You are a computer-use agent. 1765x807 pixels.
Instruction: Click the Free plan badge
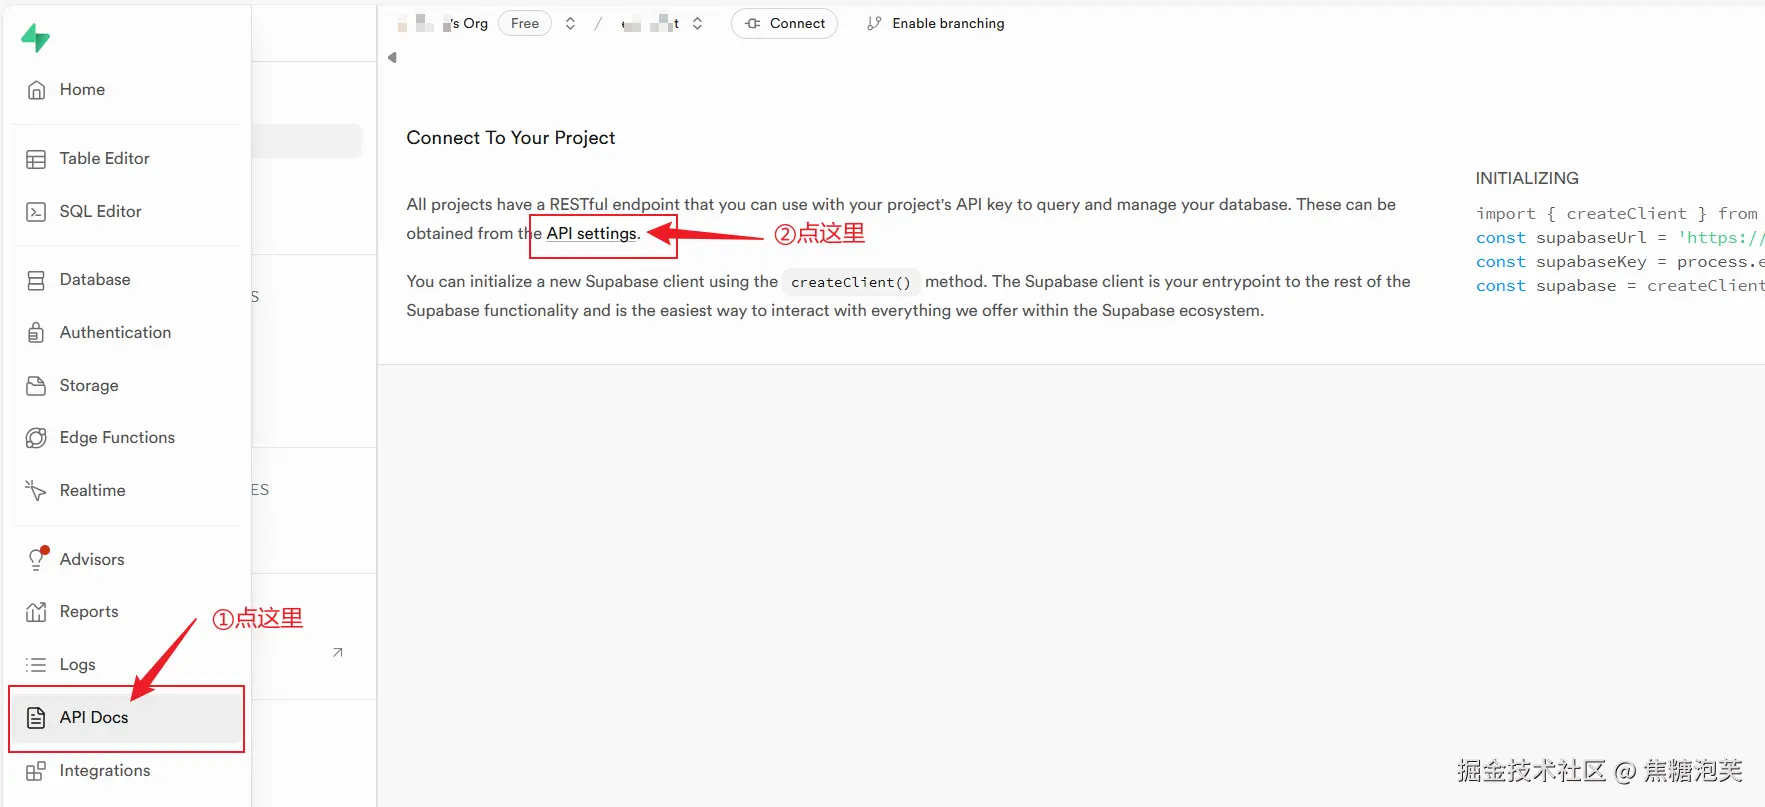525,23
